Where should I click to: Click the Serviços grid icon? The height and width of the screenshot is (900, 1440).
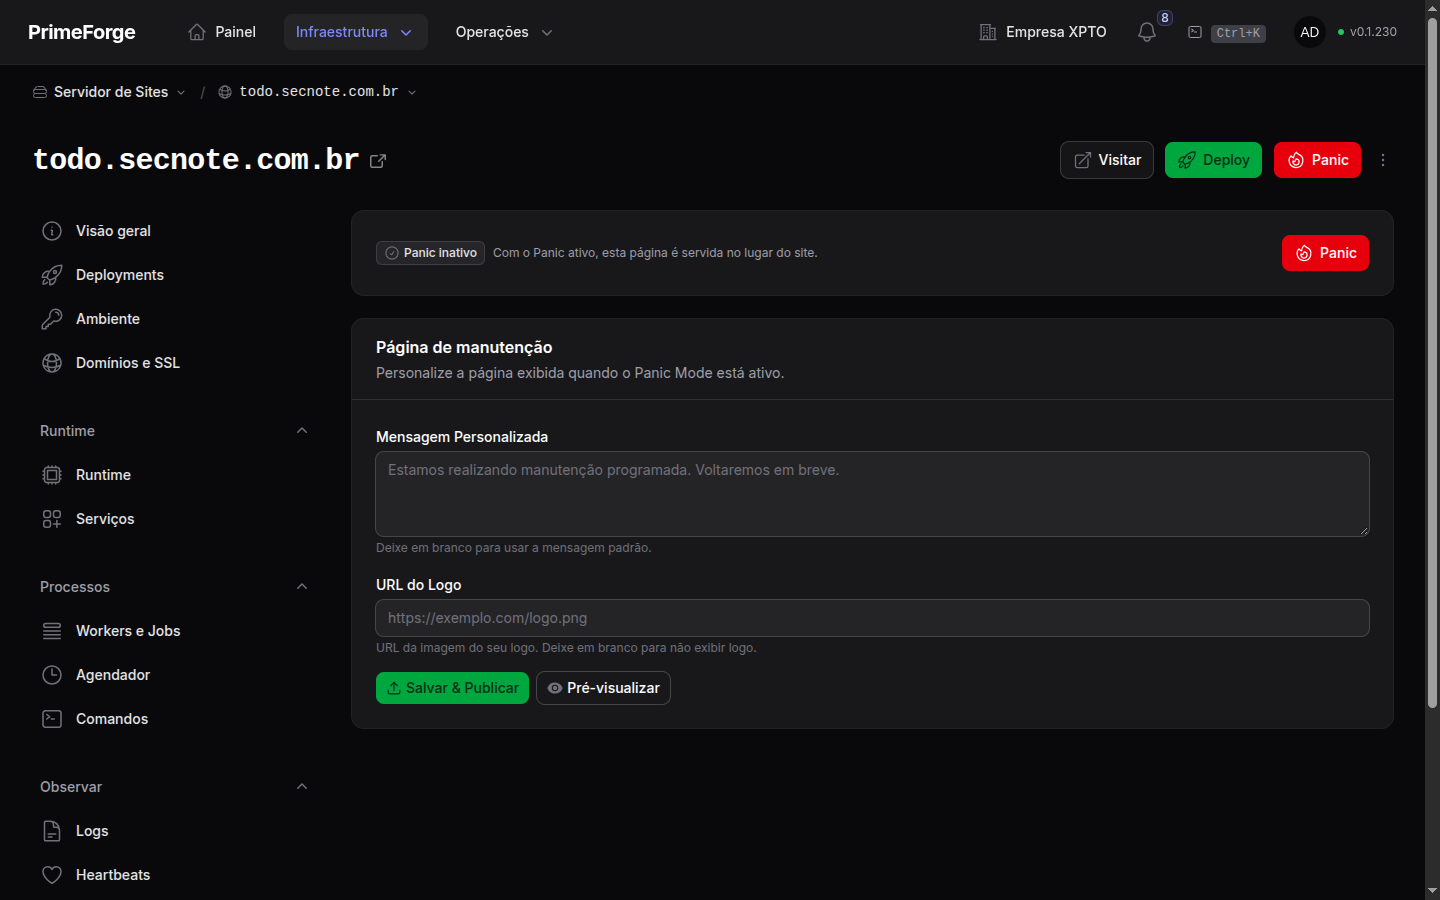coord(52,519)
